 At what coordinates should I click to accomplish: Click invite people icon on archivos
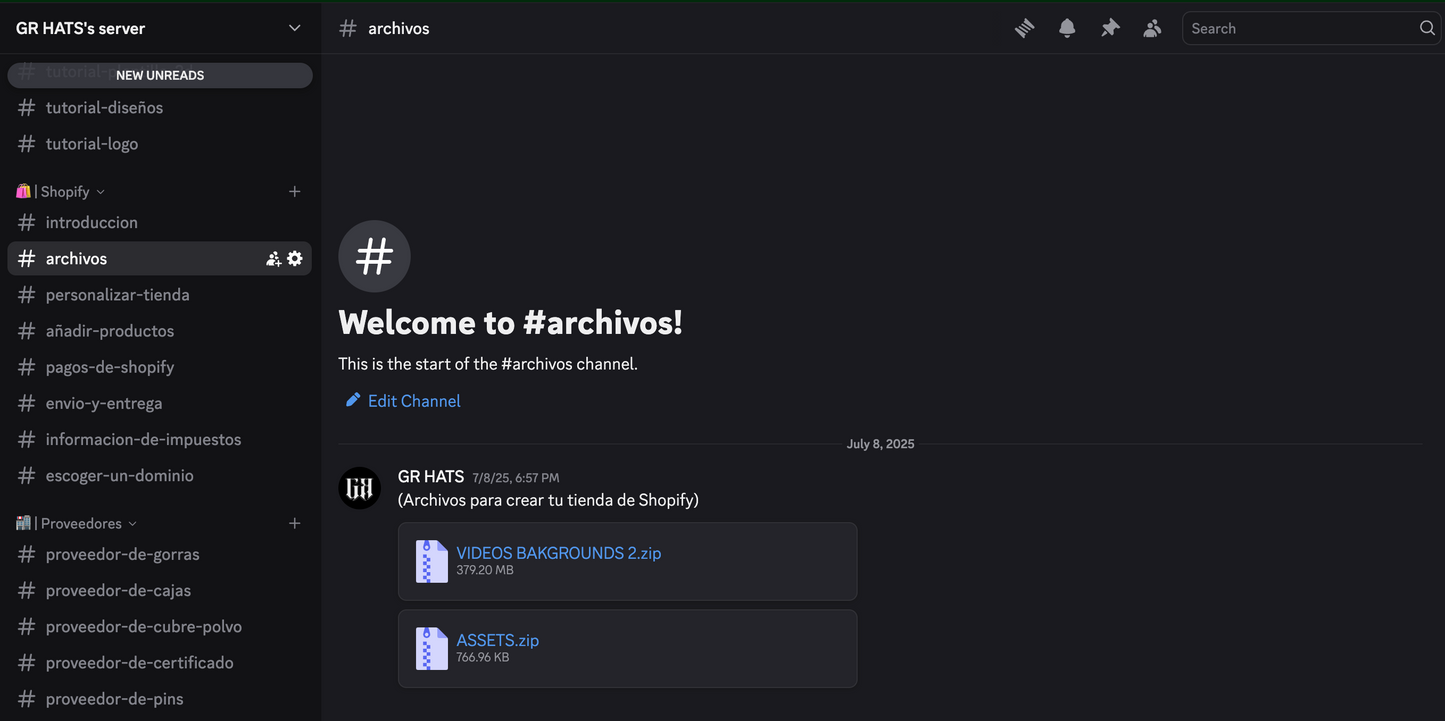coord(273,259)
